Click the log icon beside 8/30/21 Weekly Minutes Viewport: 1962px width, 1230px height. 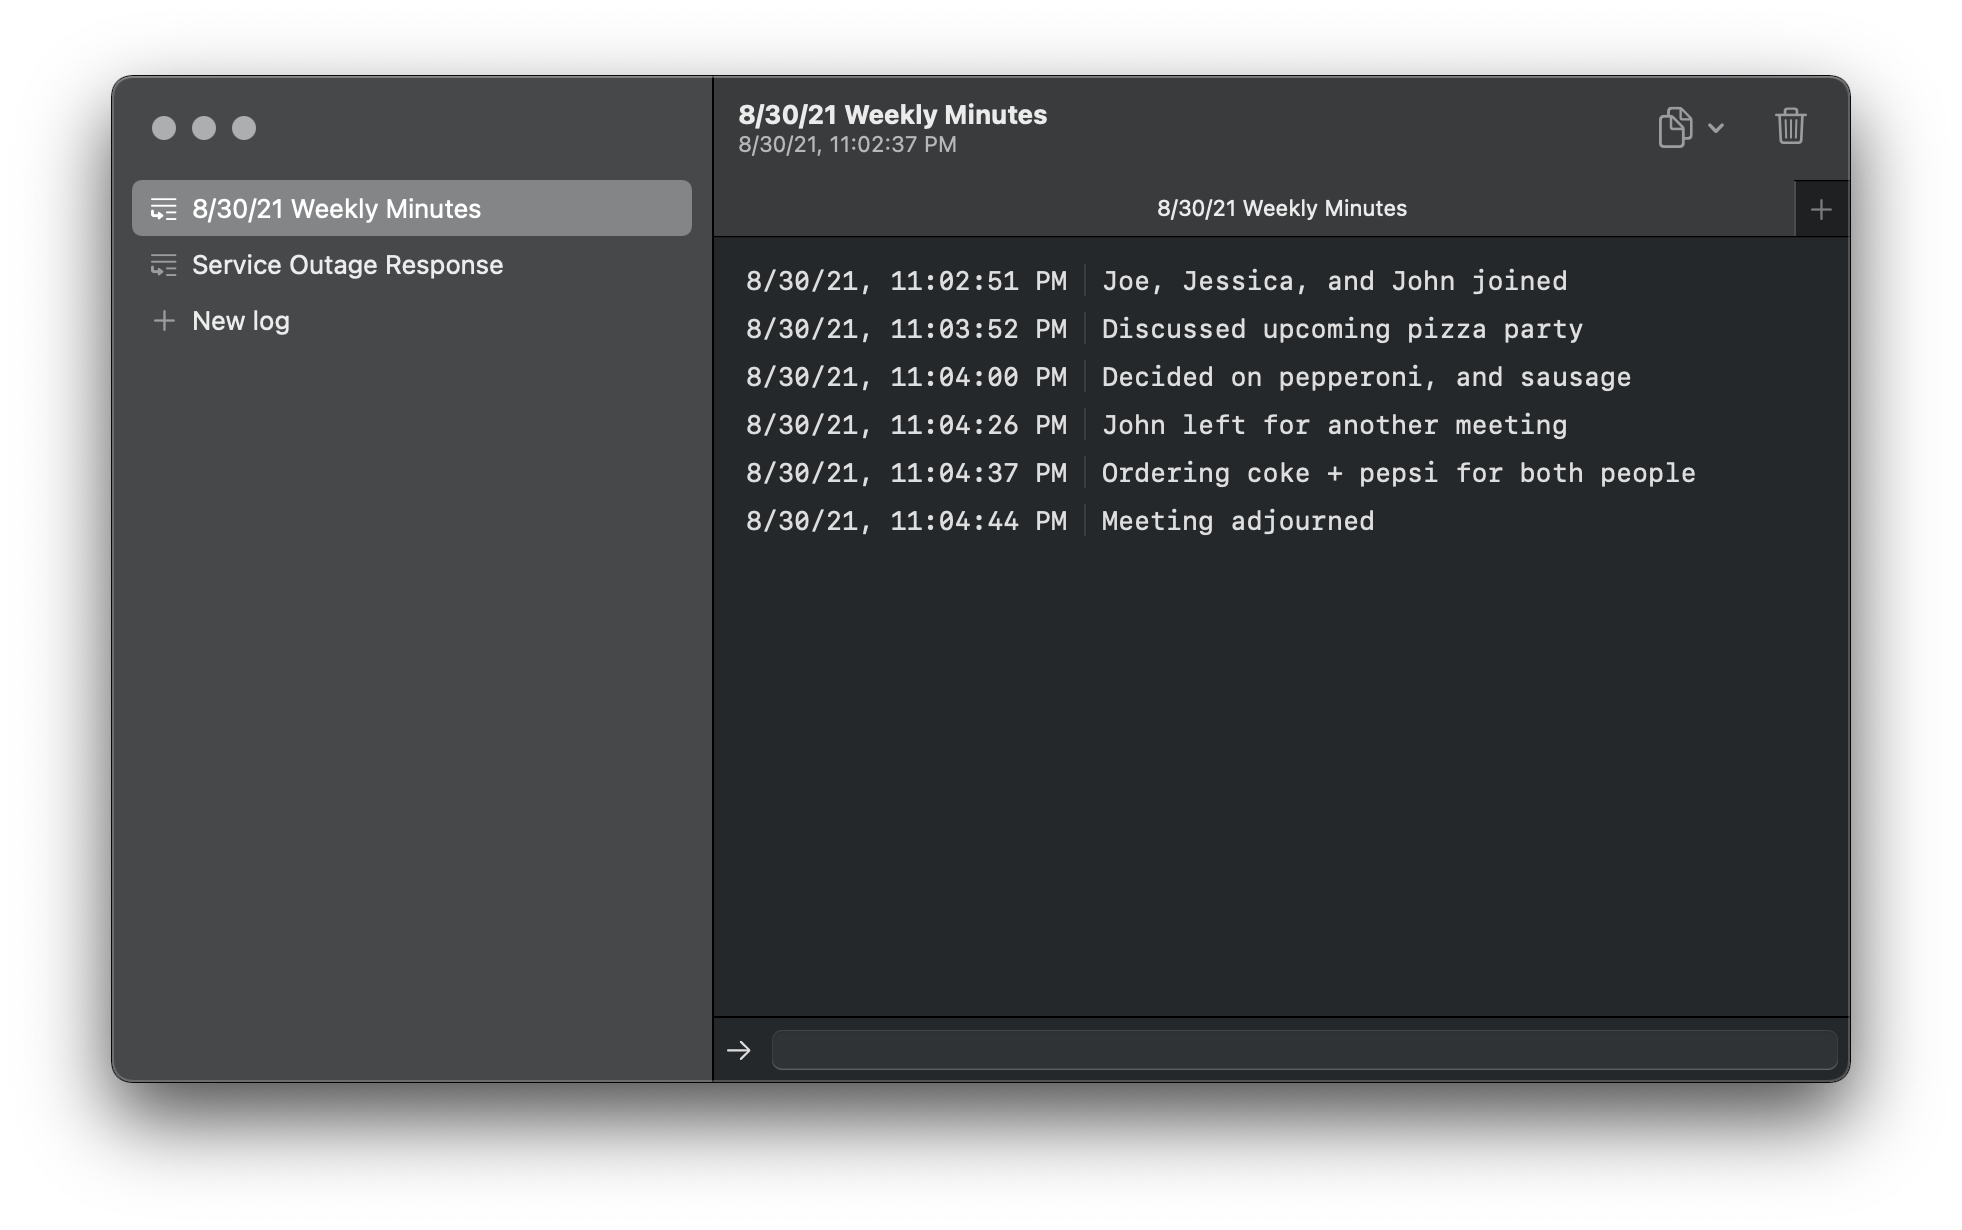(164, 209)
